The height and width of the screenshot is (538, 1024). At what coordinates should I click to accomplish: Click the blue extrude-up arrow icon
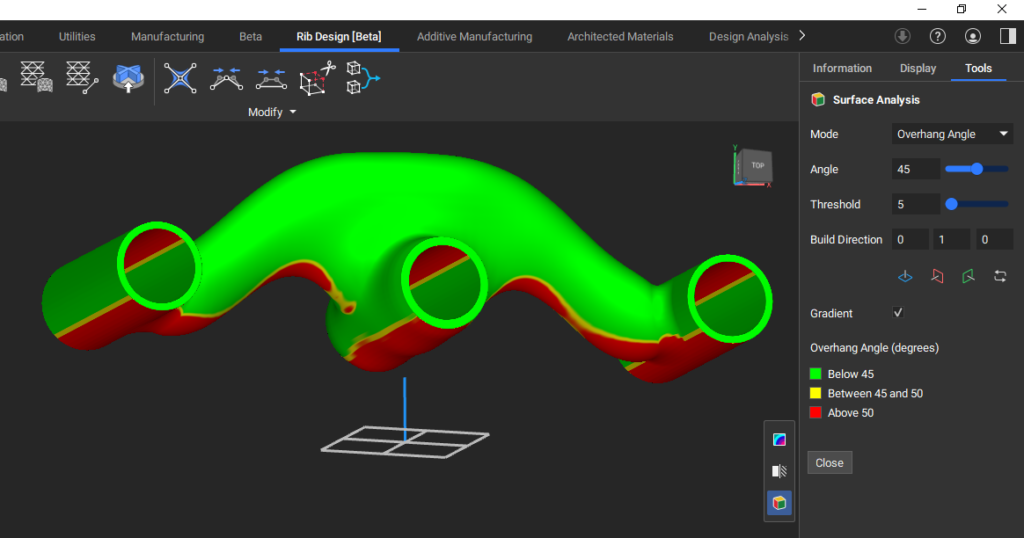click(128, 78)
